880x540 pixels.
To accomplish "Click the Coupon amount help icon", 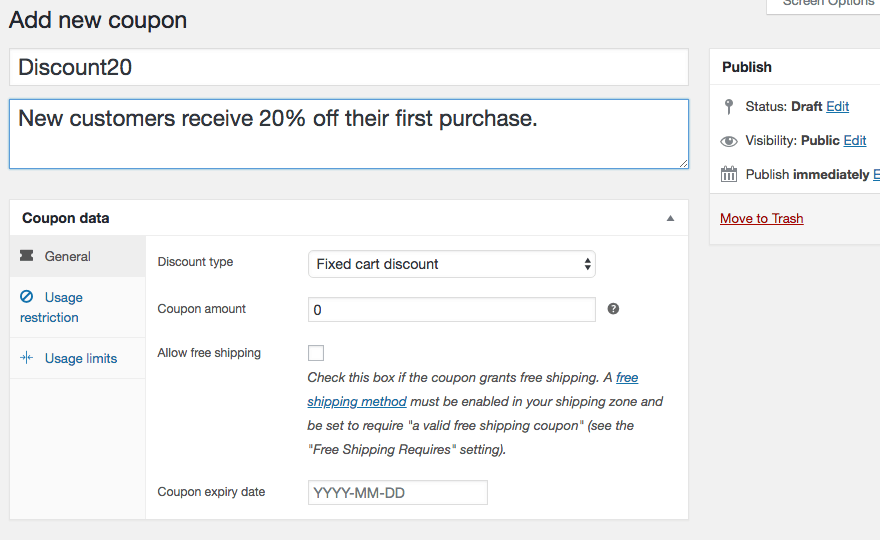I will 613,309.
